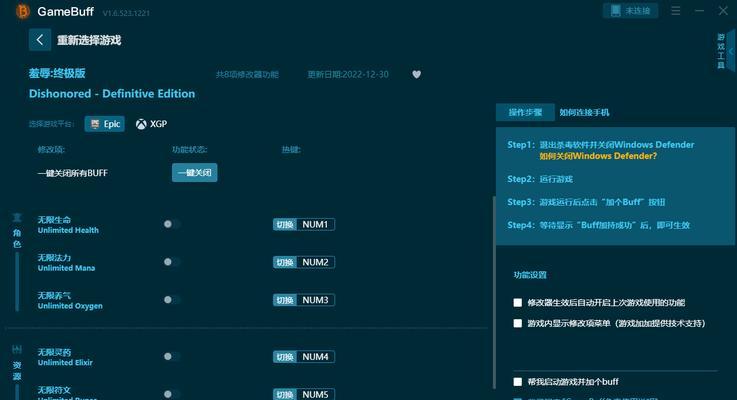Click the 共8项修改器功能 text
Screen dimensions: 737x400
pyautogui.click(x=247, y=74)
